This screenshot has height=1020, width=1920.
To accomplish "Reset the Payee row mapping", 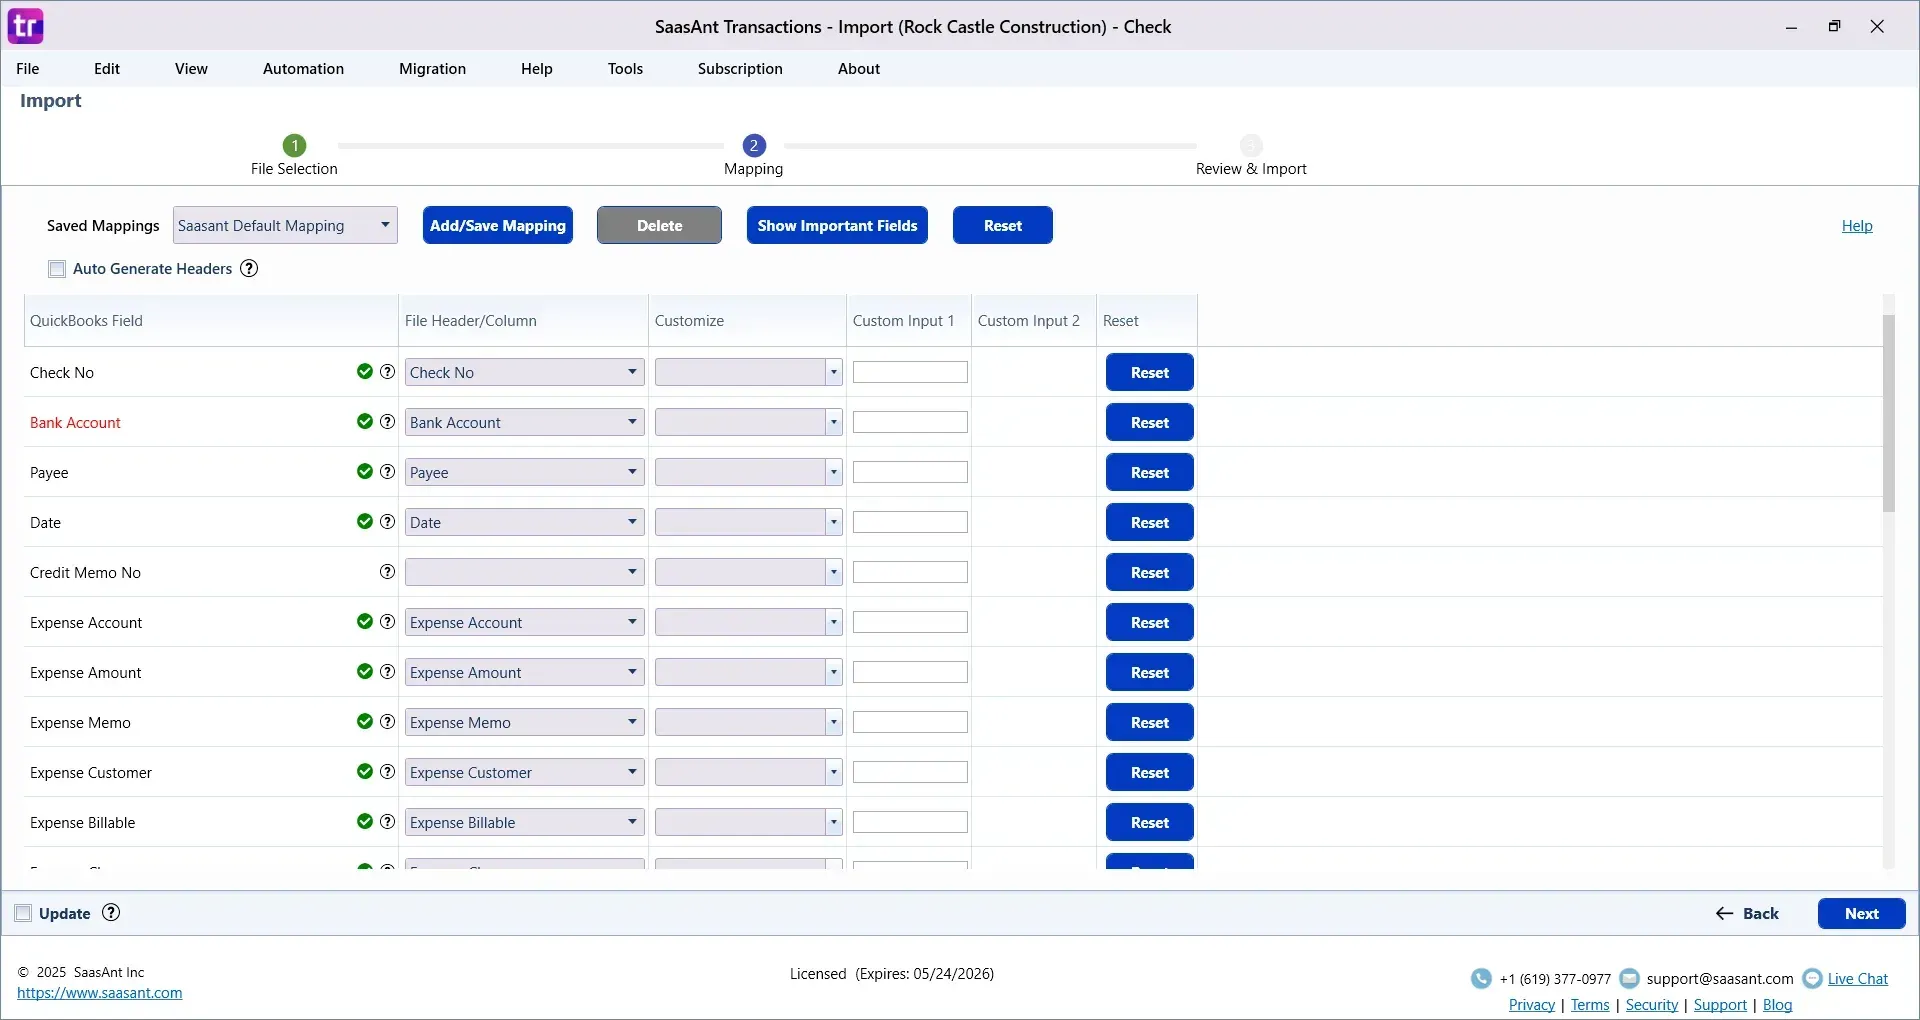I will point(1150,472).
